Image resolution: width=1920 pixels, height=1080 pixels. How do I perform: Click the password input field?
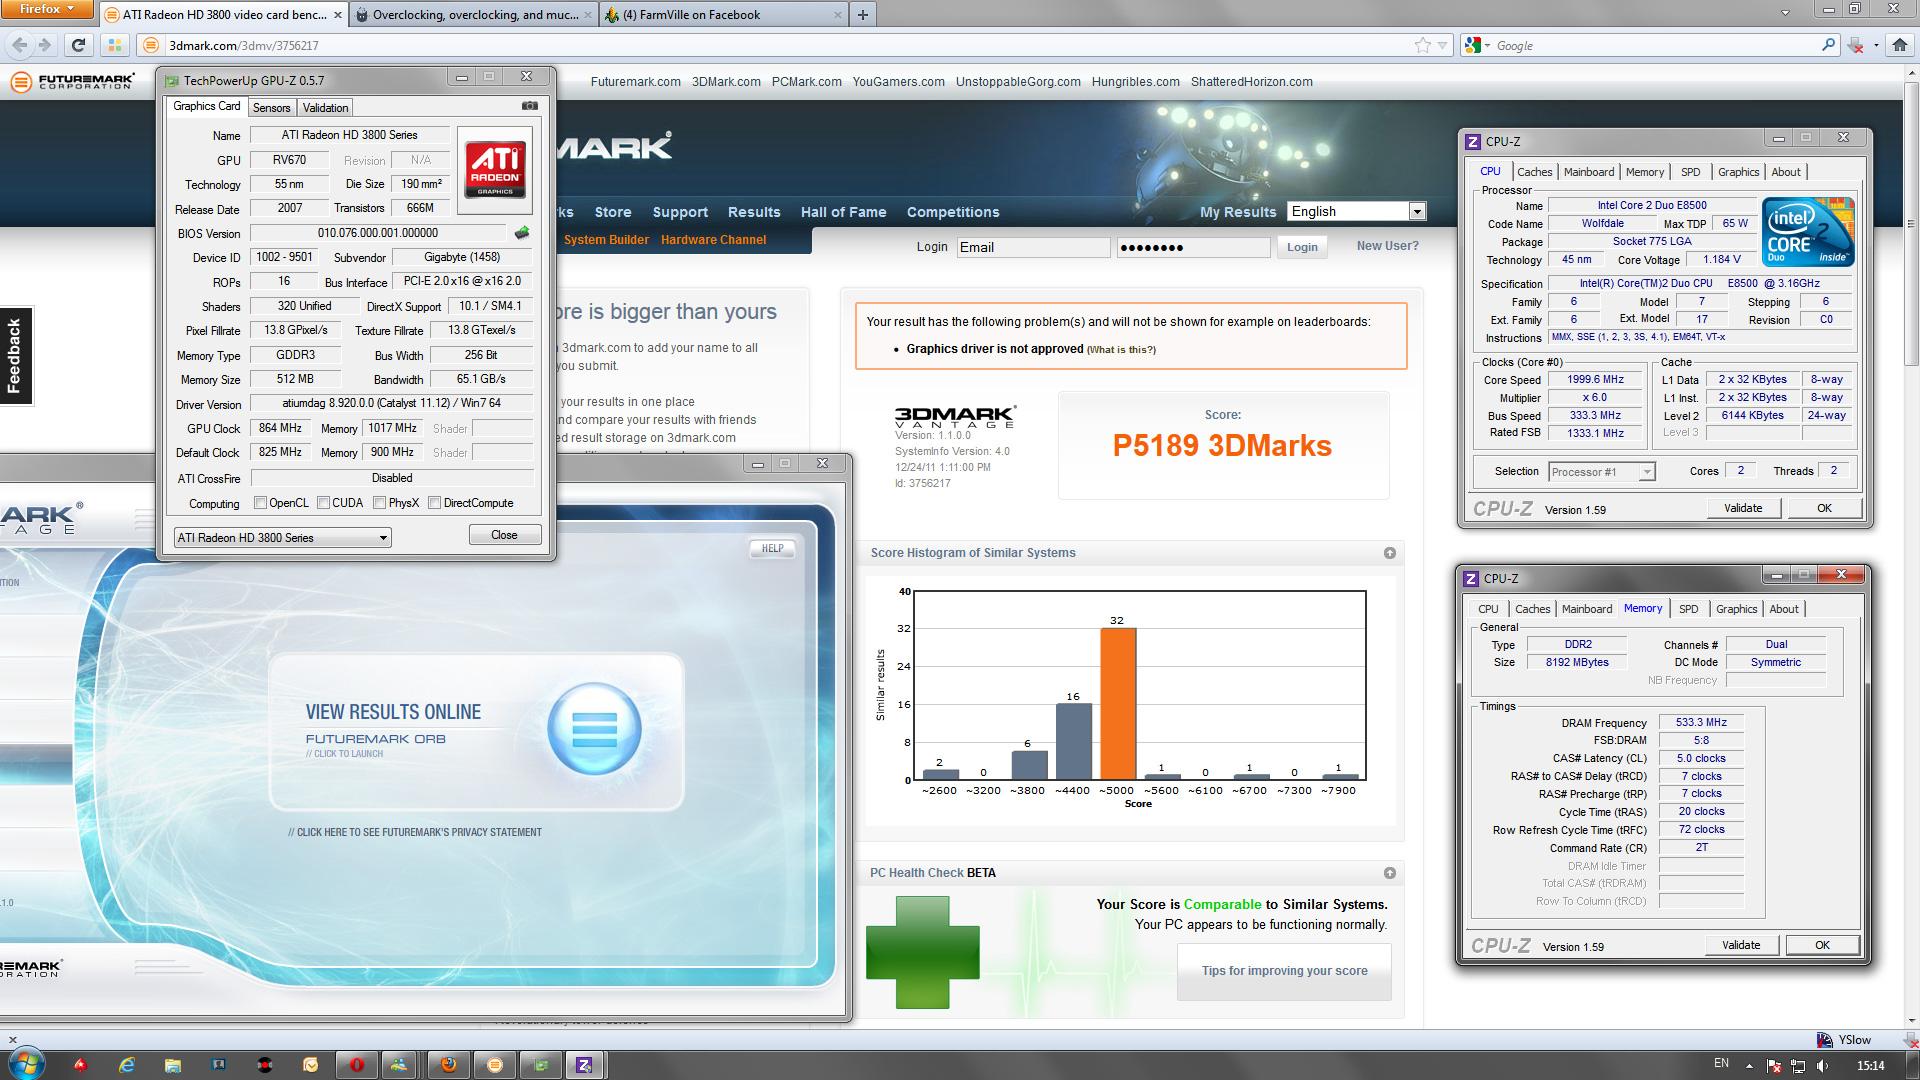click(1193, 247)
